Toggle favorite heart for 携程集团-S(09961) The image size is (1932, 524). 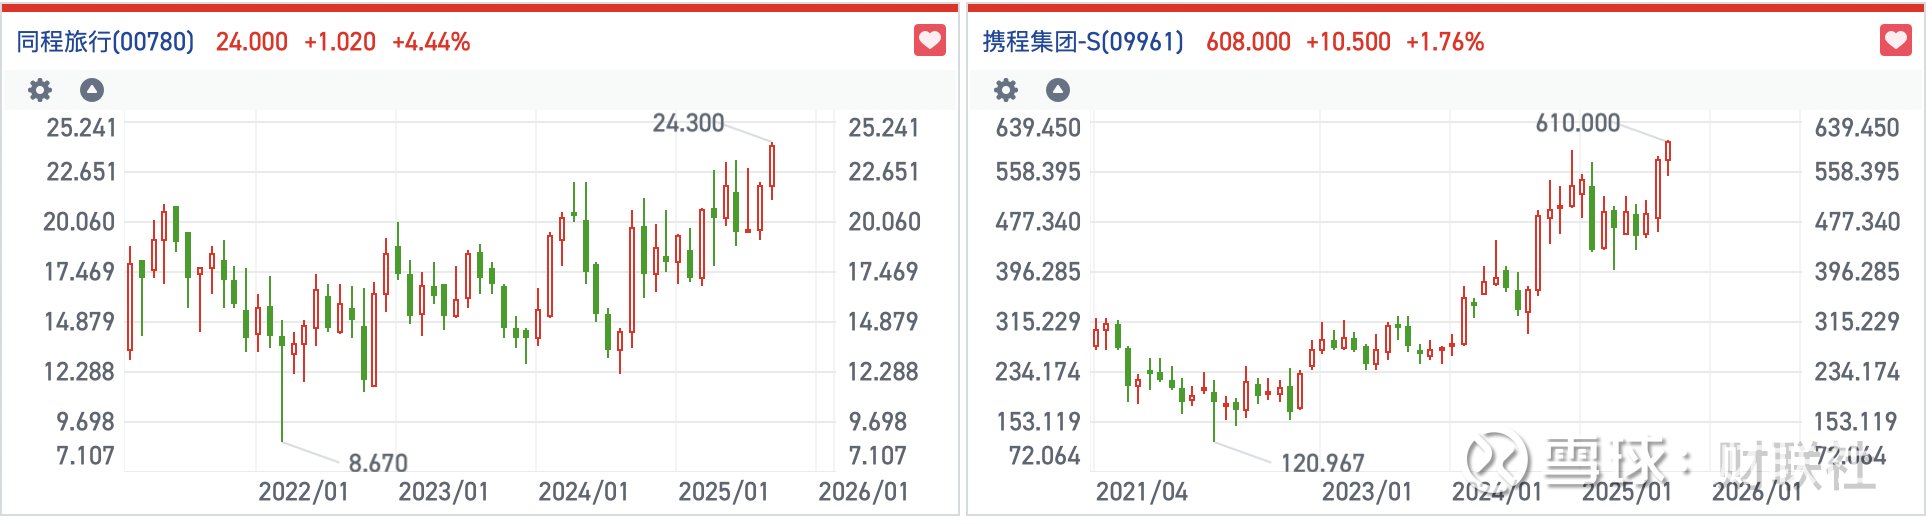(x=1896, y=41)
